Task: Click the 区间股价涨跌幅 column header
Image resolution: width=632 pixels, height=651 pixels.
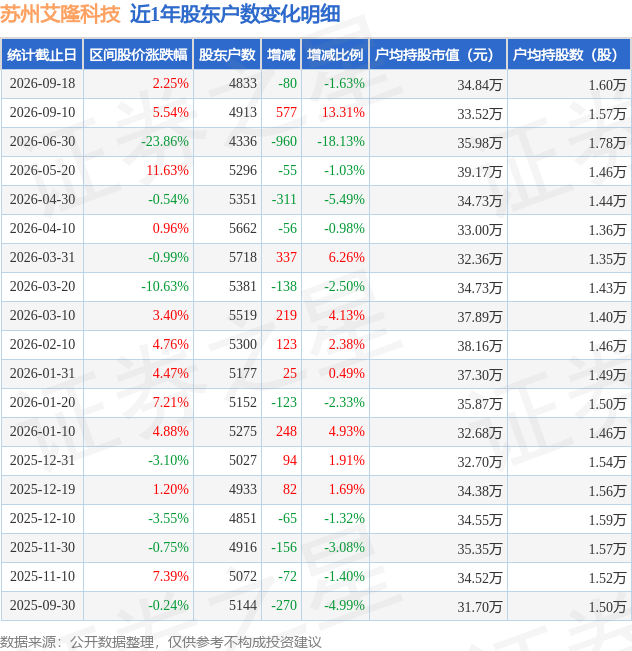Action: click(x=138, y=54)
